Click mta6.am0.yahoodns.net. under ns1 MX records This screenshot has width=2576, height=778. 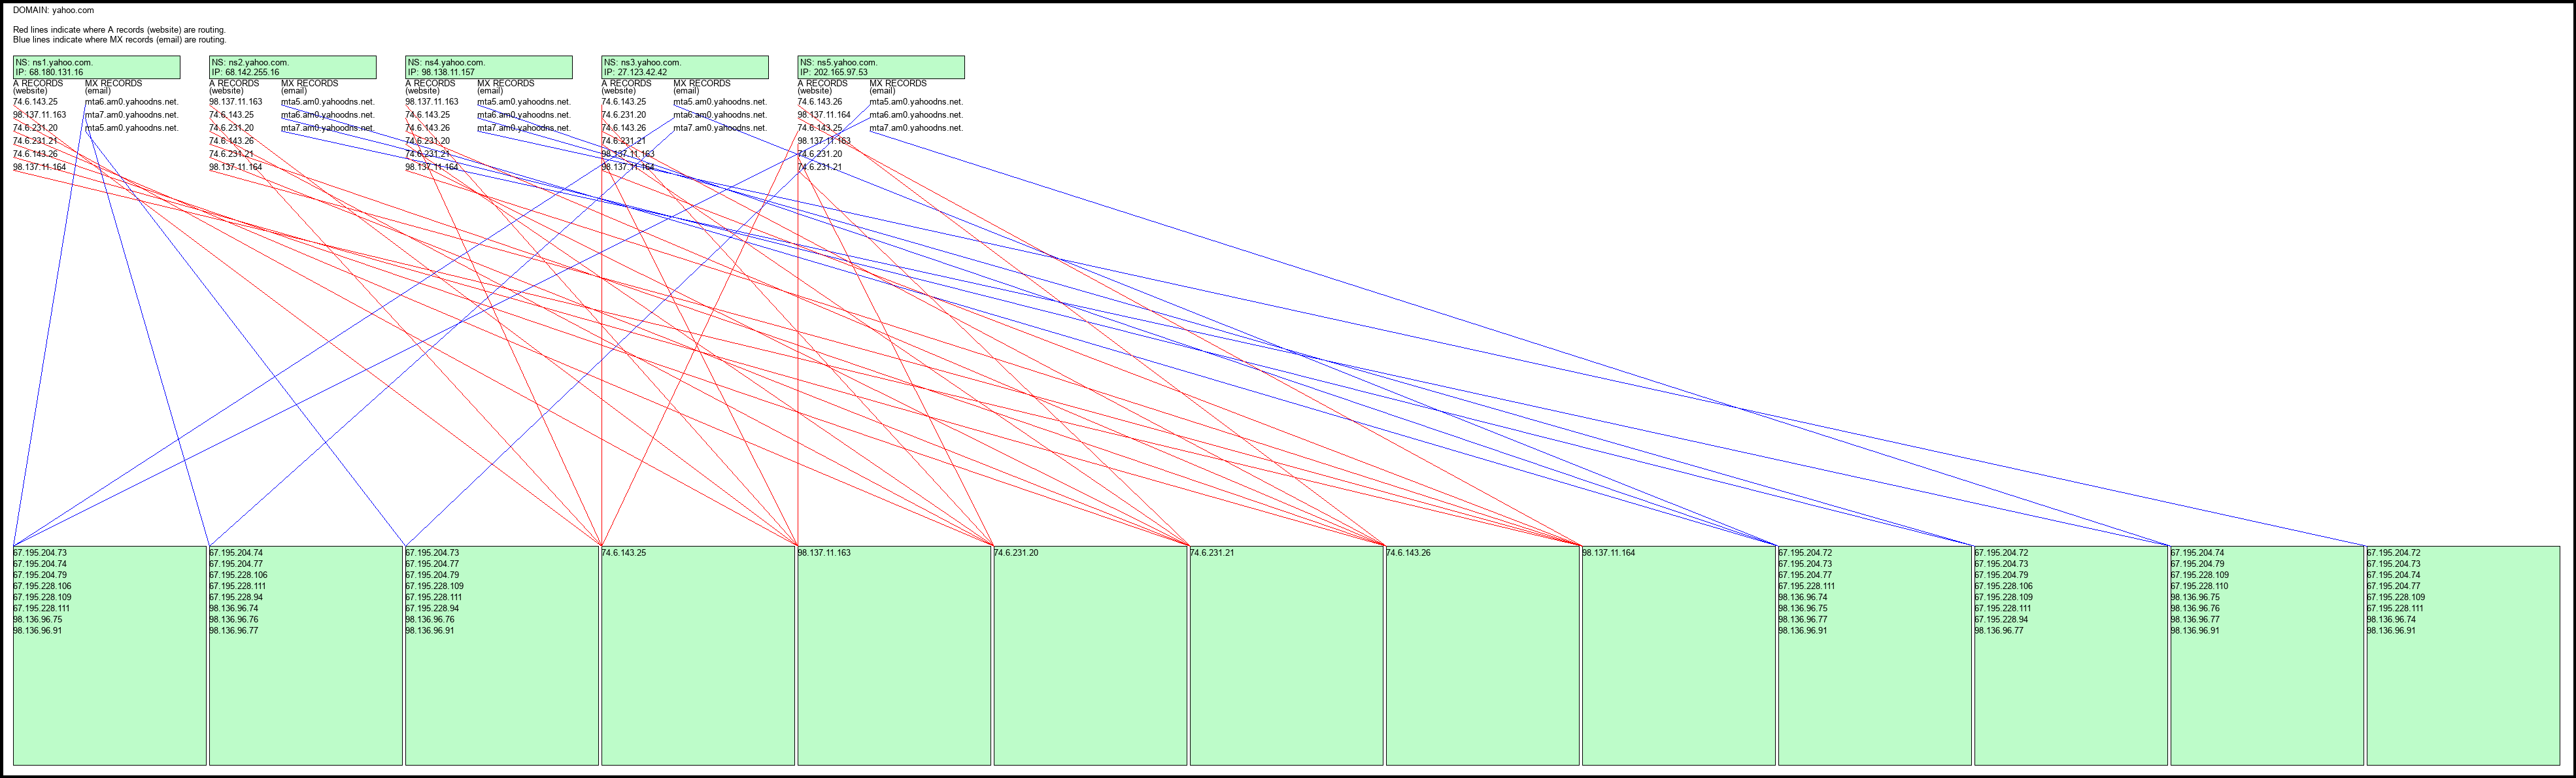pyautogui.click(x=131, y=102)
